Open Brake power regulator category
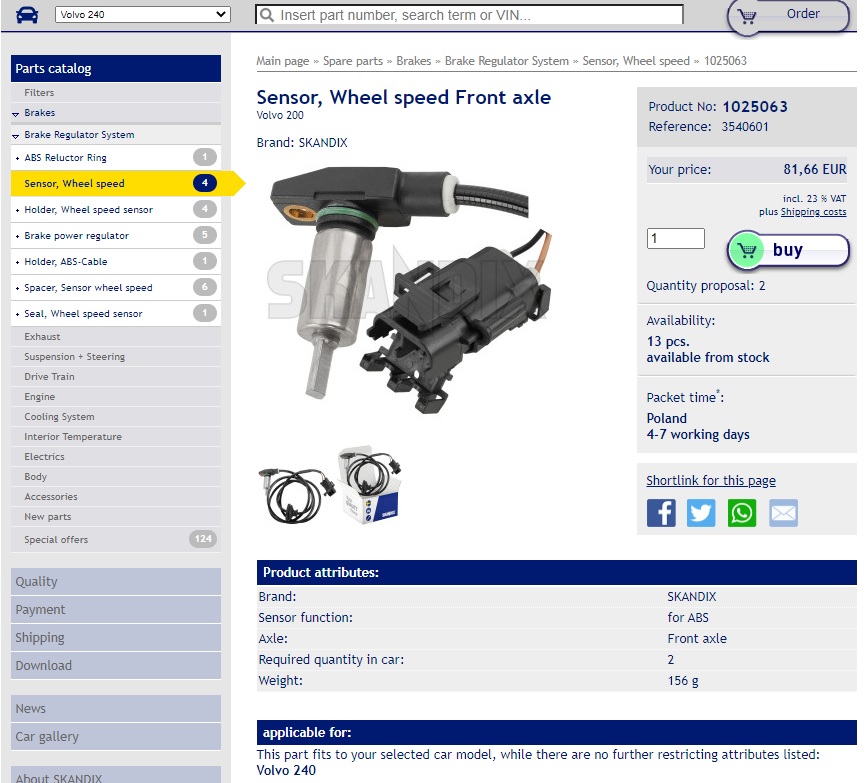This screenshot has width=867, height=783. click(77, 236)
